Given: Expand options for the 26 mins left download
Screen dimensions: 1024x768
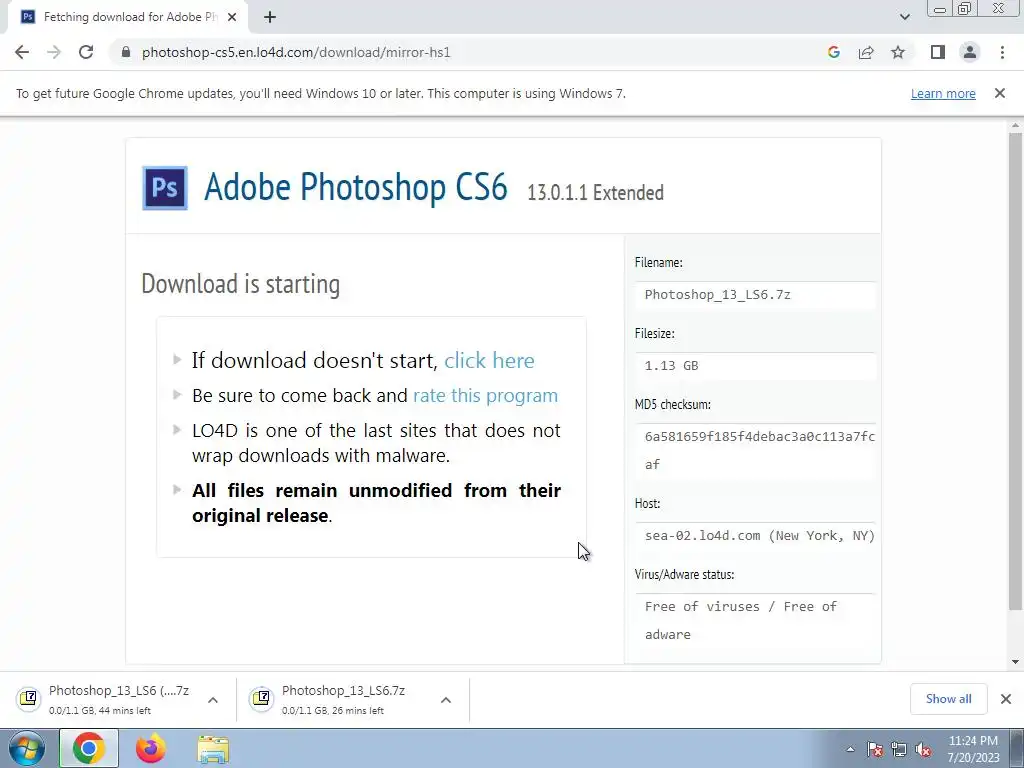Looking at the screenshot, I should tap(445, 700).
